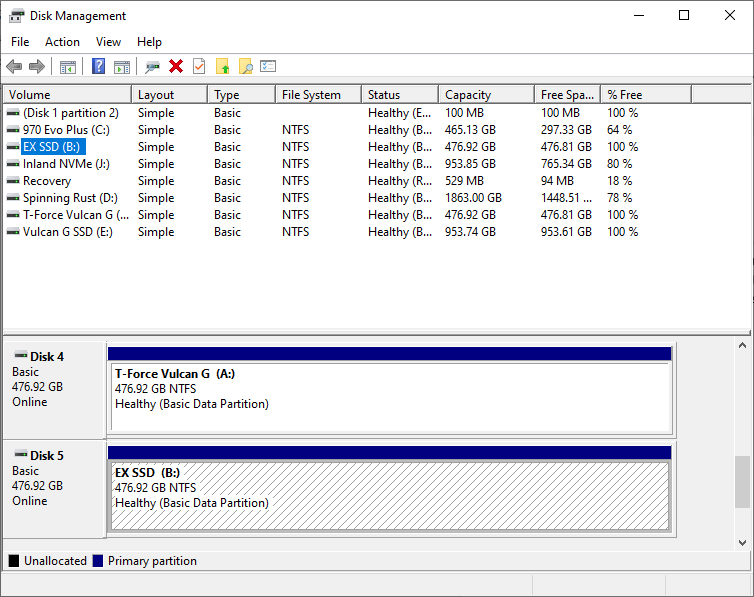Click the scroll up arrow in disk pane
Screen dimensions: 754x597
click(742, 345)
